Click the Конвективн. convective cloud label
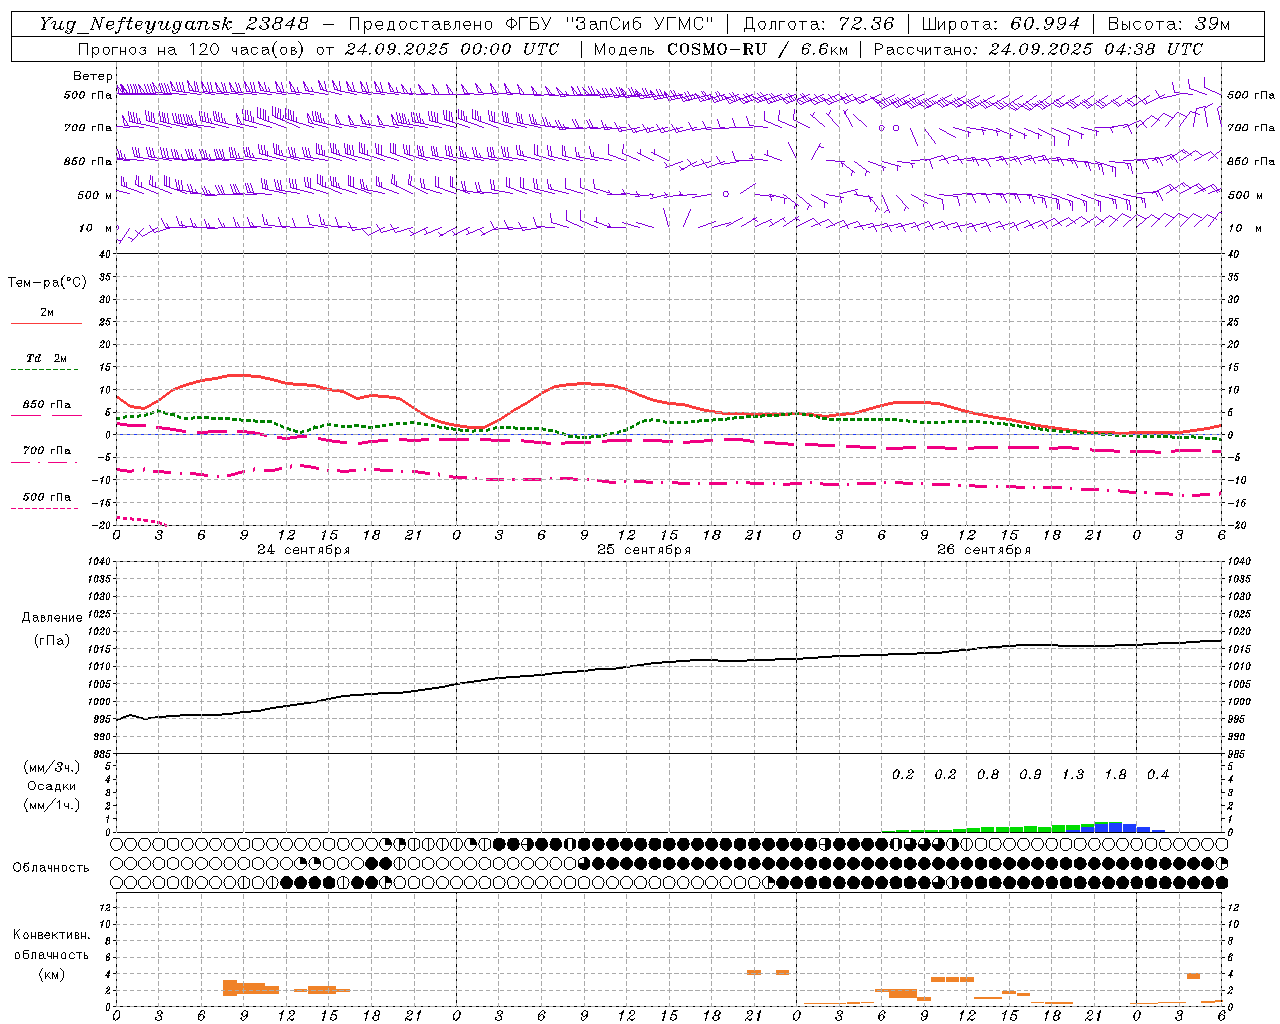This screenshot has width=1280, height=1024. [51, 935]
